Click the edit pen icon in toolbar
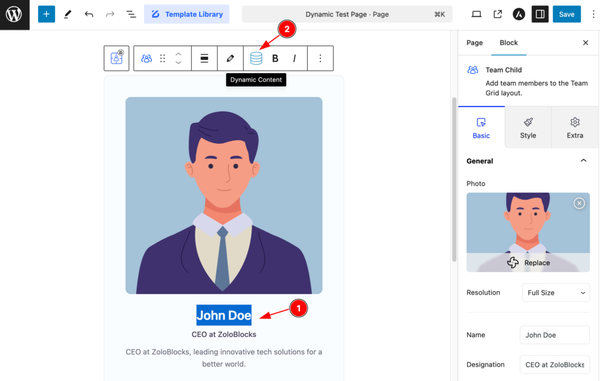This screenshot has height=381, width=600. pyautogui.click(x=230, y=58)
